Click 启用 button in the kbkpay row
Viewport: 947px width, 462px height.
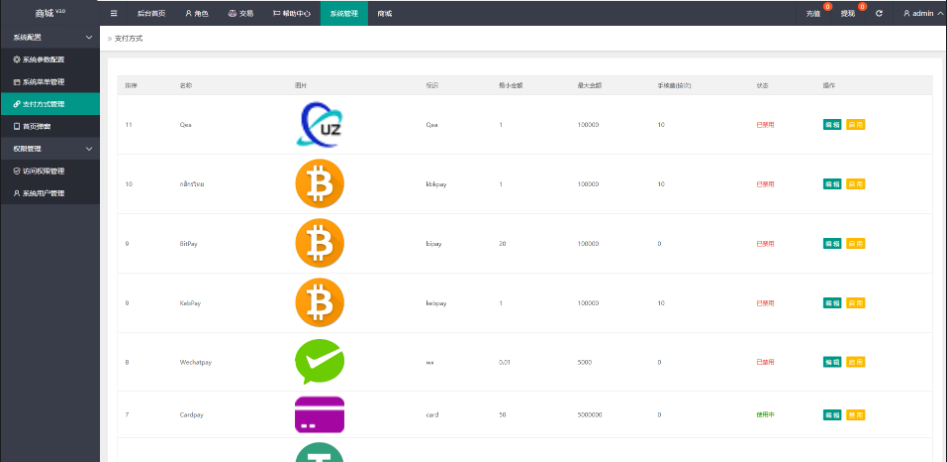point(855,184)
